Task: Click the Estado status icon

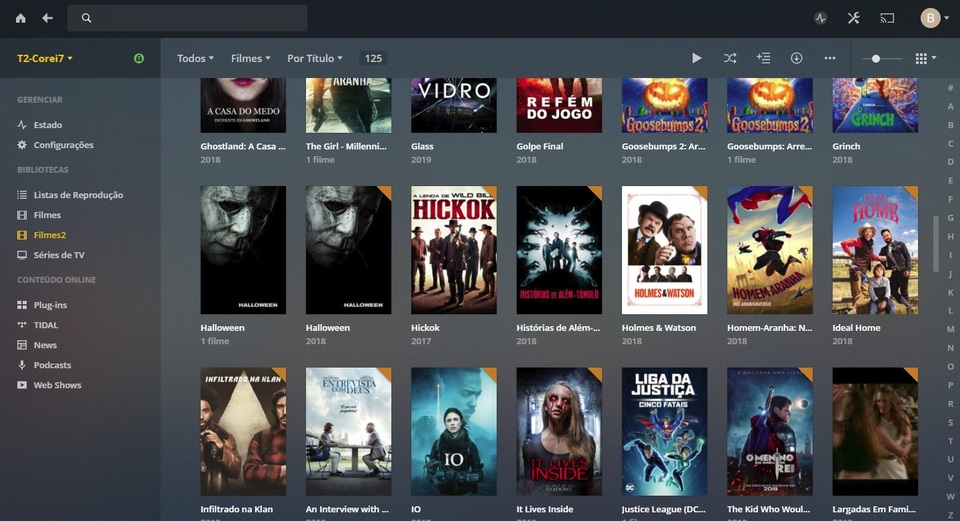Action: [x=22, y=125]
